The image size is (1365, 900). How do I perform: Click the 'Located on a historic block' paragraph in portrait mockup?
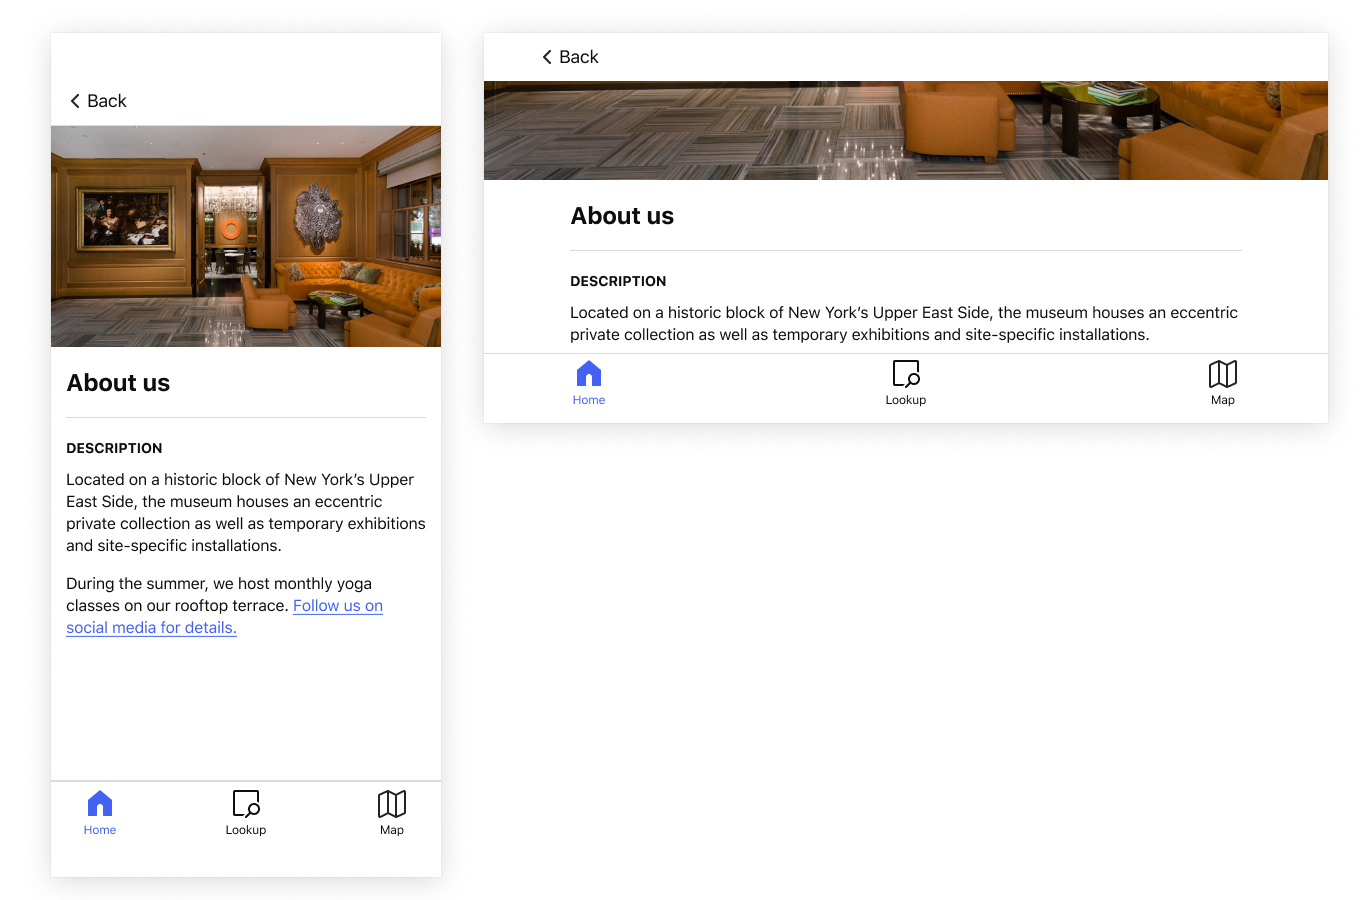point(246,513)
